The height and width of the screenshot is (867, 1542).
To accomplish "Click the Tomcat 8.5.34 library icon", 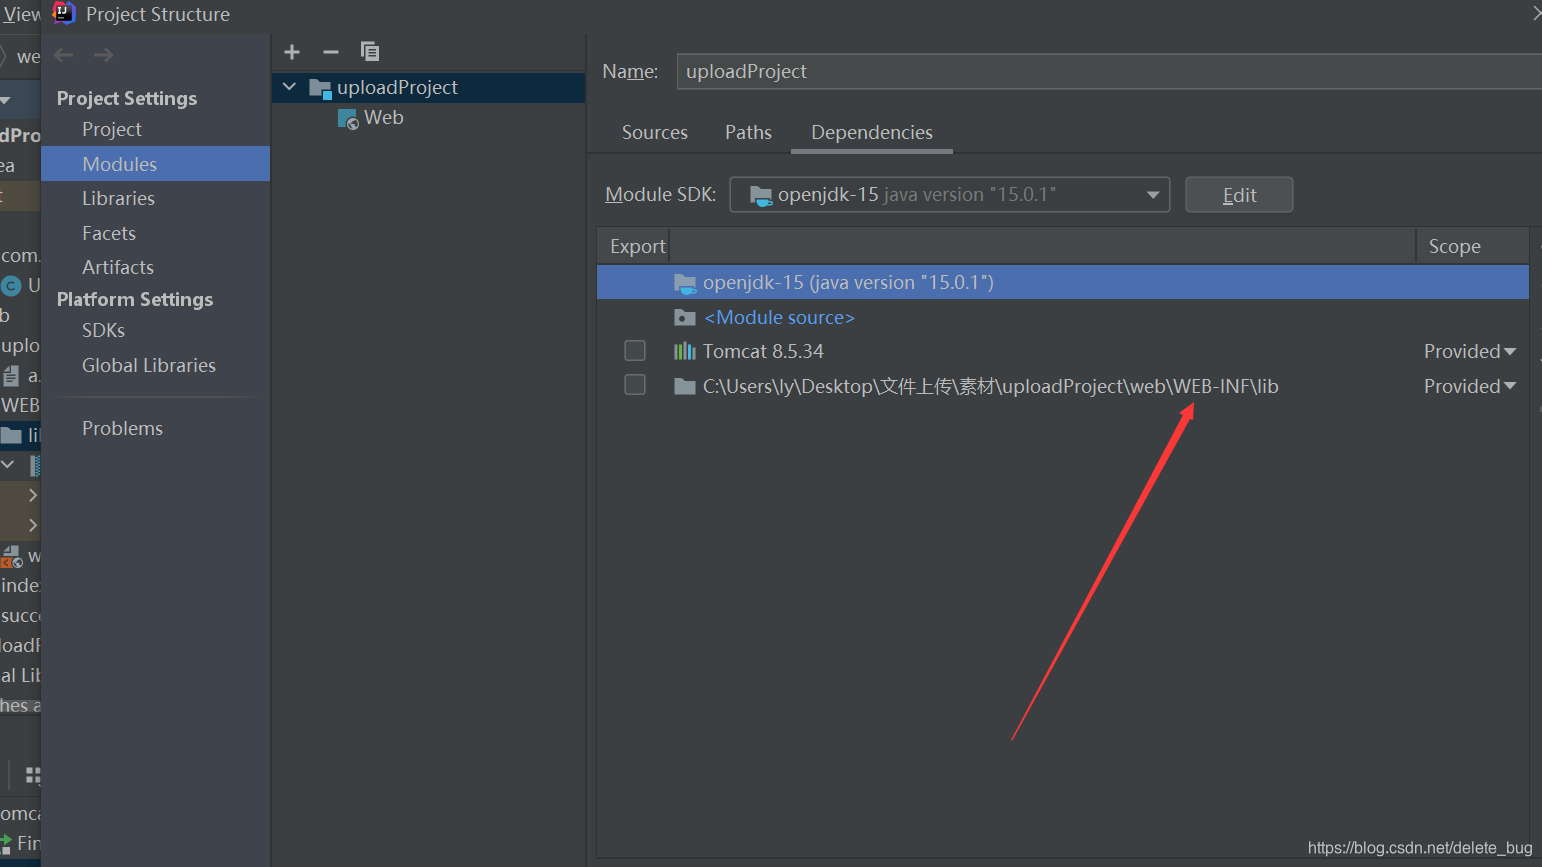I will 684,351.
